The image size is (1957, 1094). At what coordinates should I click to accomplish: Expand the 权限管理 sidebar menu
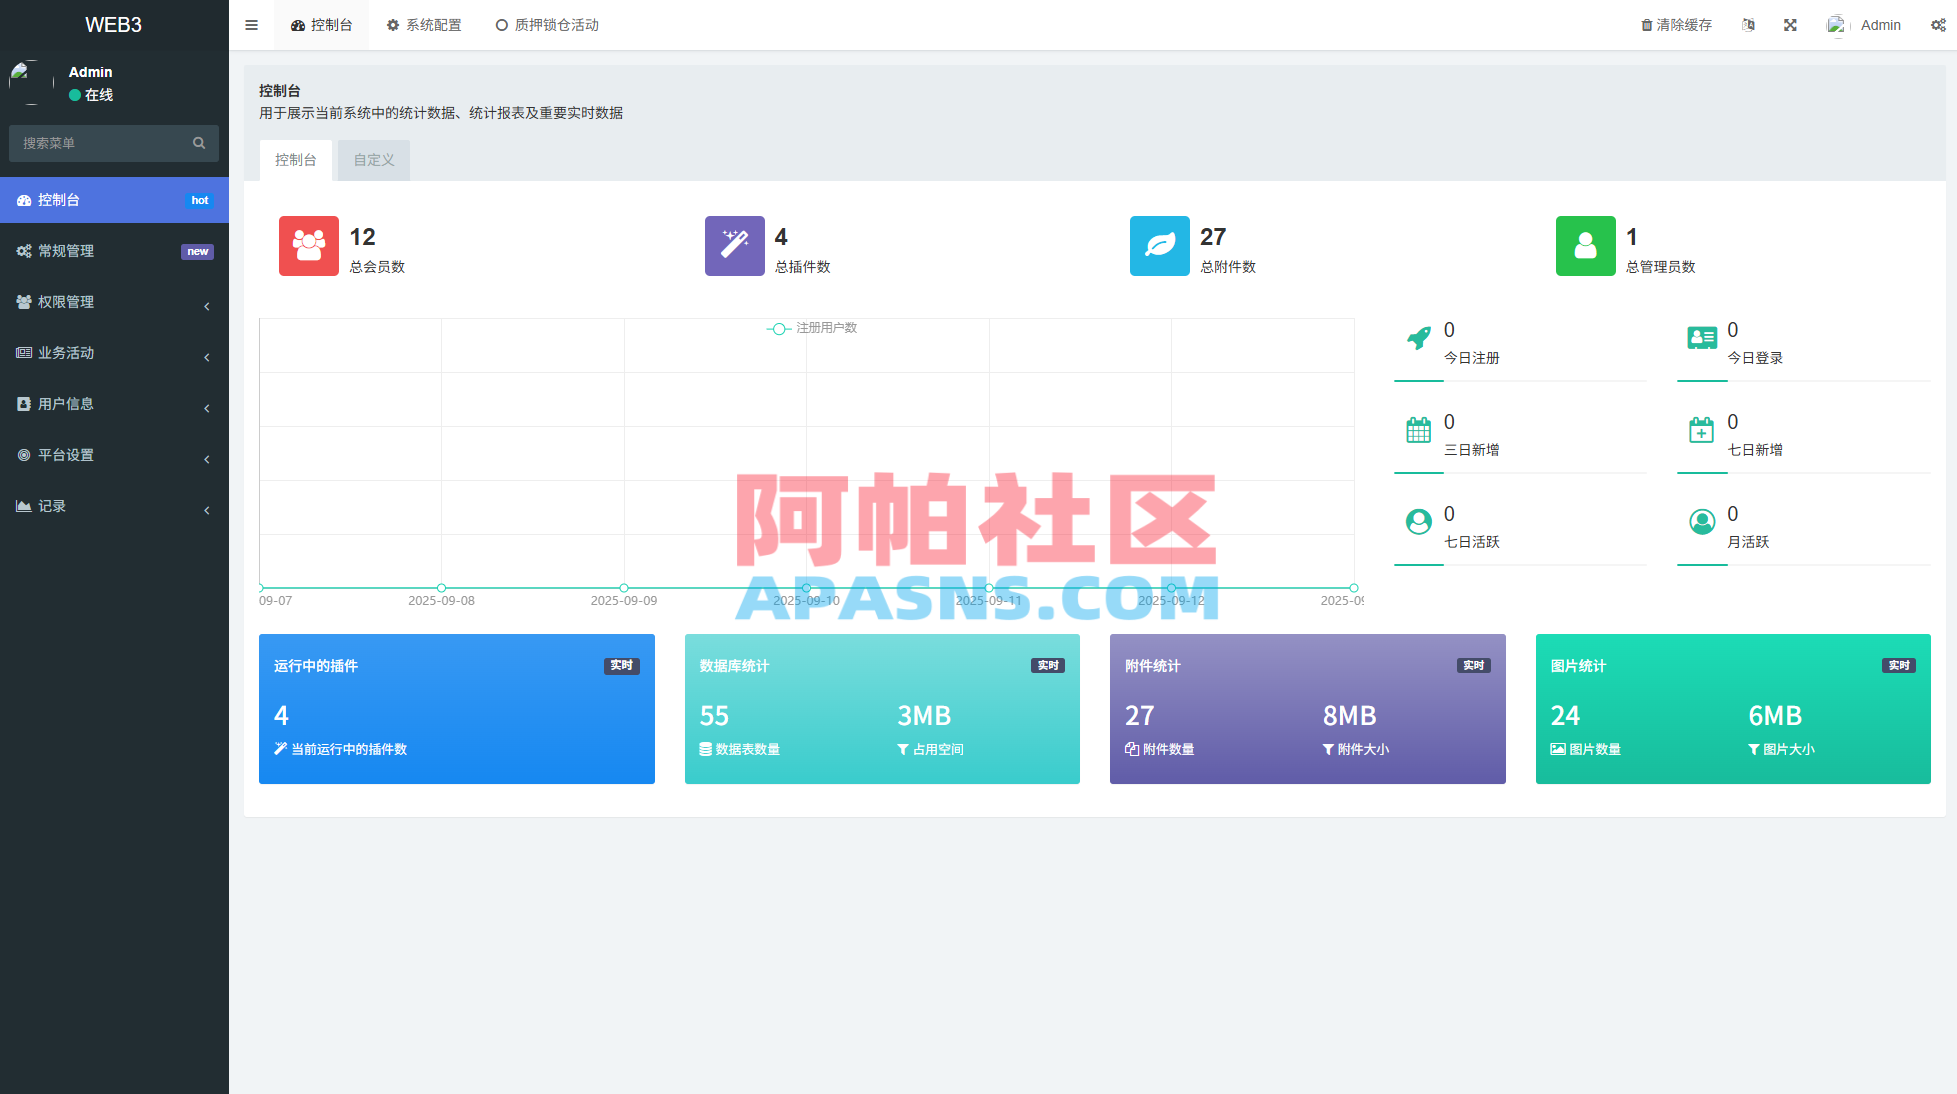coord(114,302)
